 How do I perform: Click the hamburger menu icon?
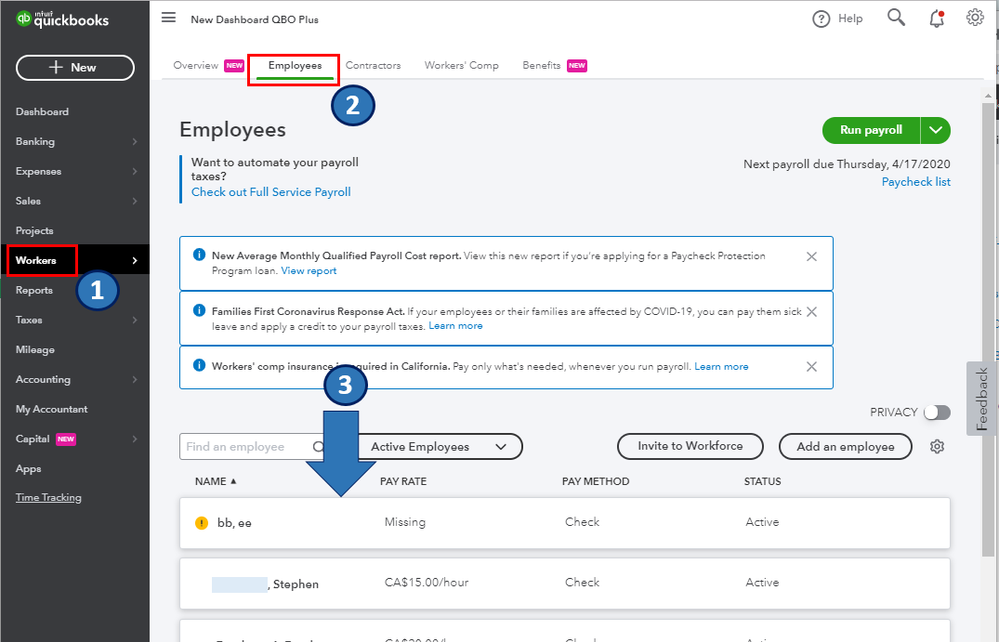168,18
